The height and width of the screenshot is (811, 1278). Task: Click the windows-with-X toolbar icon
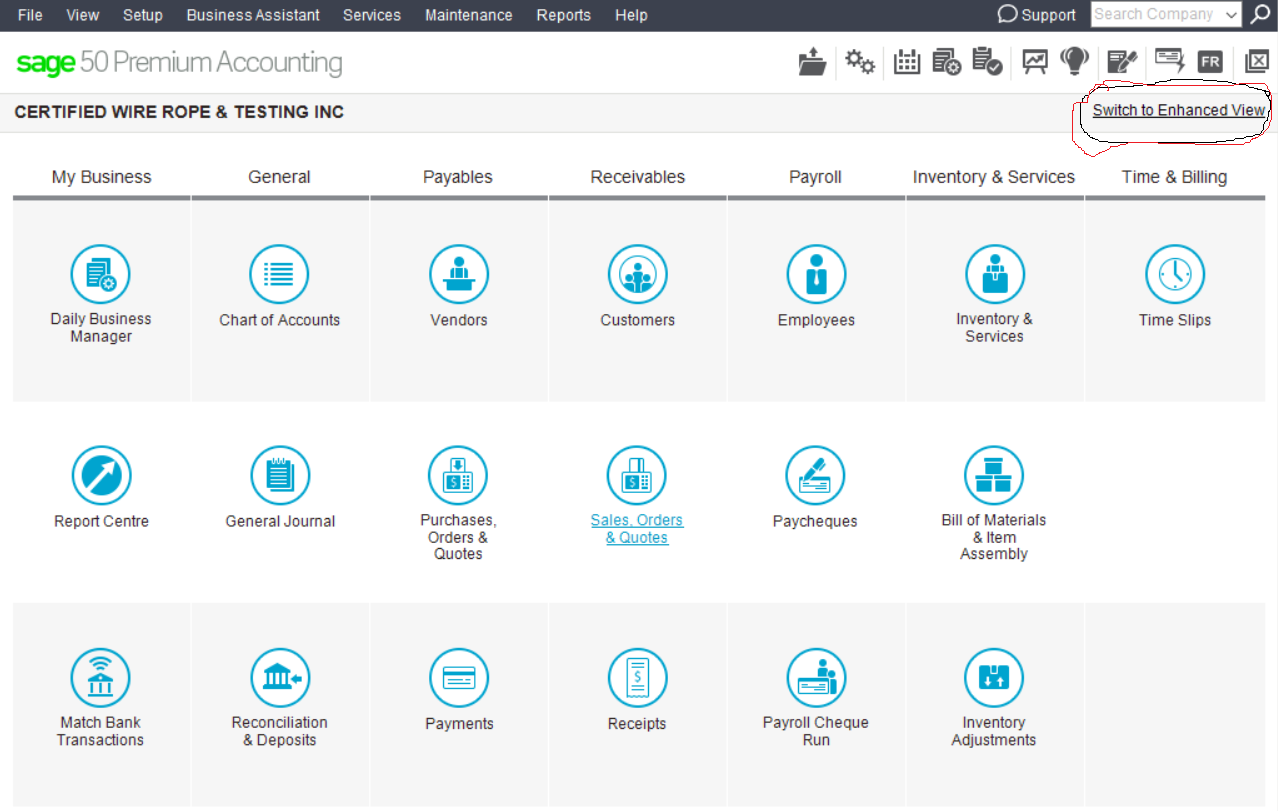(x=1256, y=62)
